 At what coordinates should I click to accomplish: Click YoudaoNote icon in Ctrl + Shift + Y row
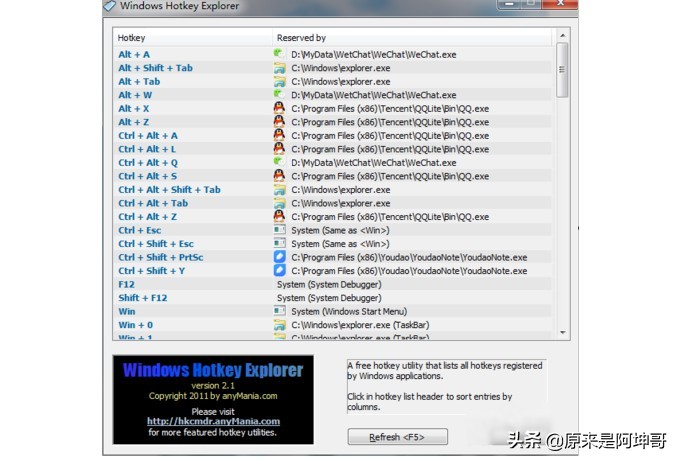(x=279, y=271)
